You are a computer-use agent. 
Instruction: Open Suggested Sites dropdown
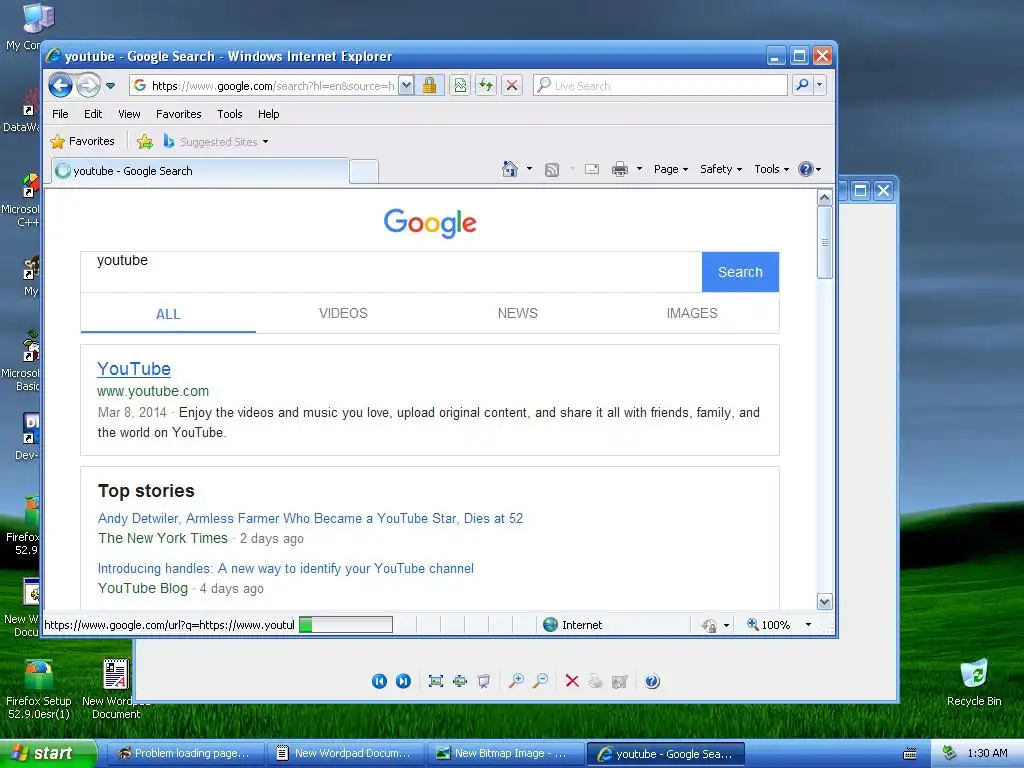coord(216,141)
